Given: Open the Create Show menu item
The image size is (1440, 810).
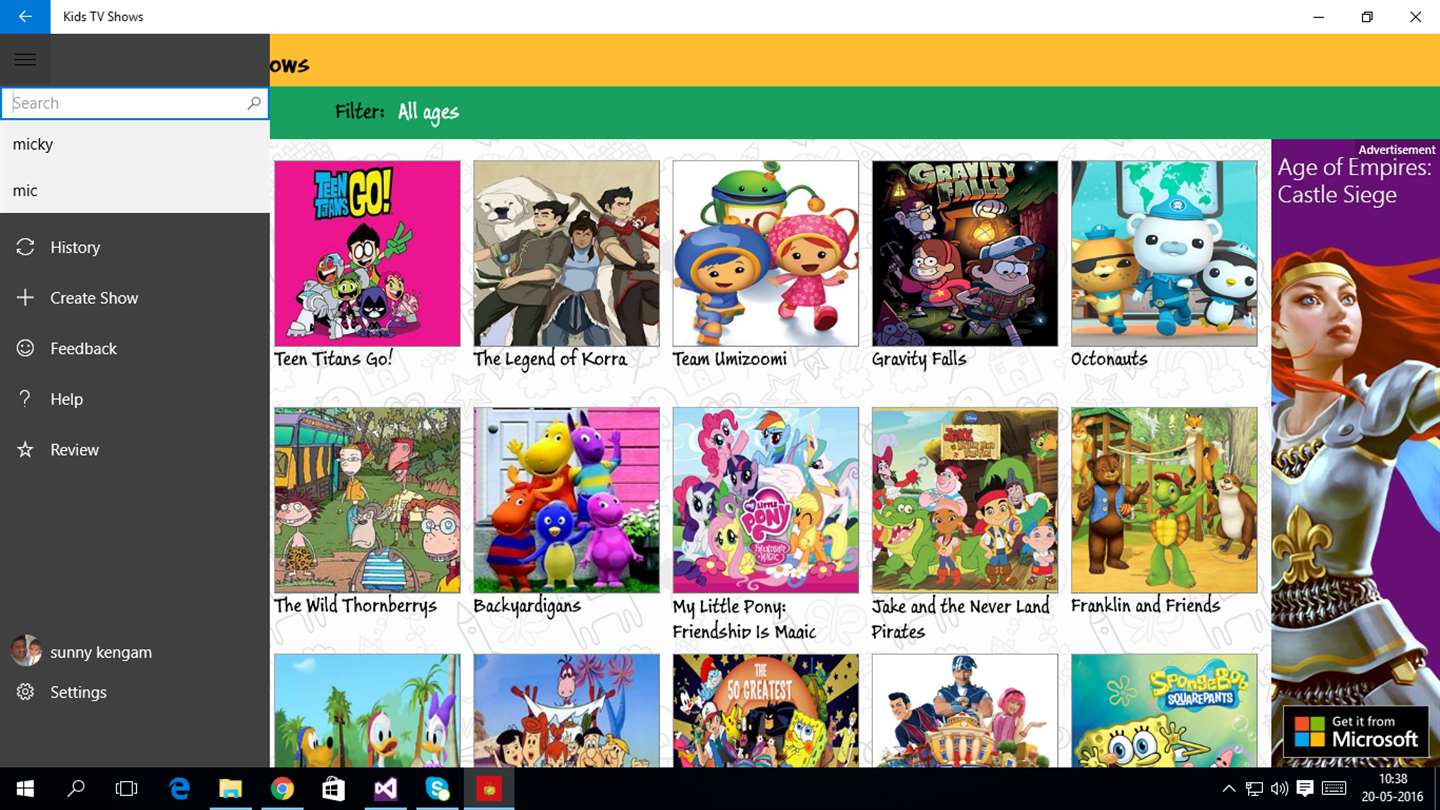Looking at the screenshot, I should [x=135, y=297].
